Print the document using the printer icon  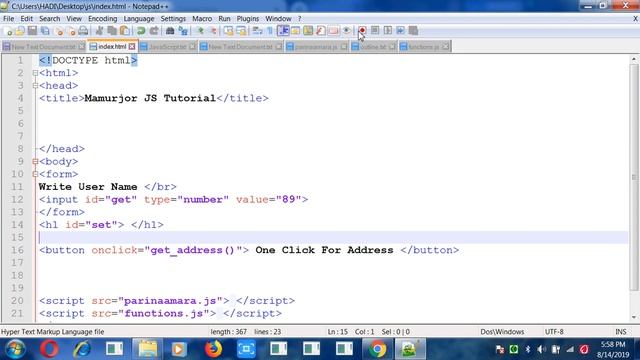click(83, 31)
